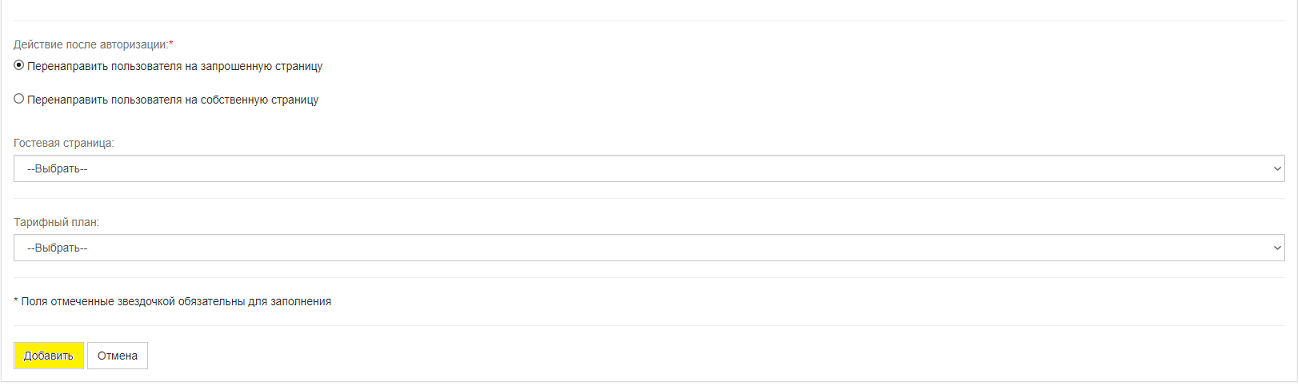This screenshot has width=1299, height=388.
Task: Click '--Выбрать--' text in guest page field
Action: (x=57, y=169)
